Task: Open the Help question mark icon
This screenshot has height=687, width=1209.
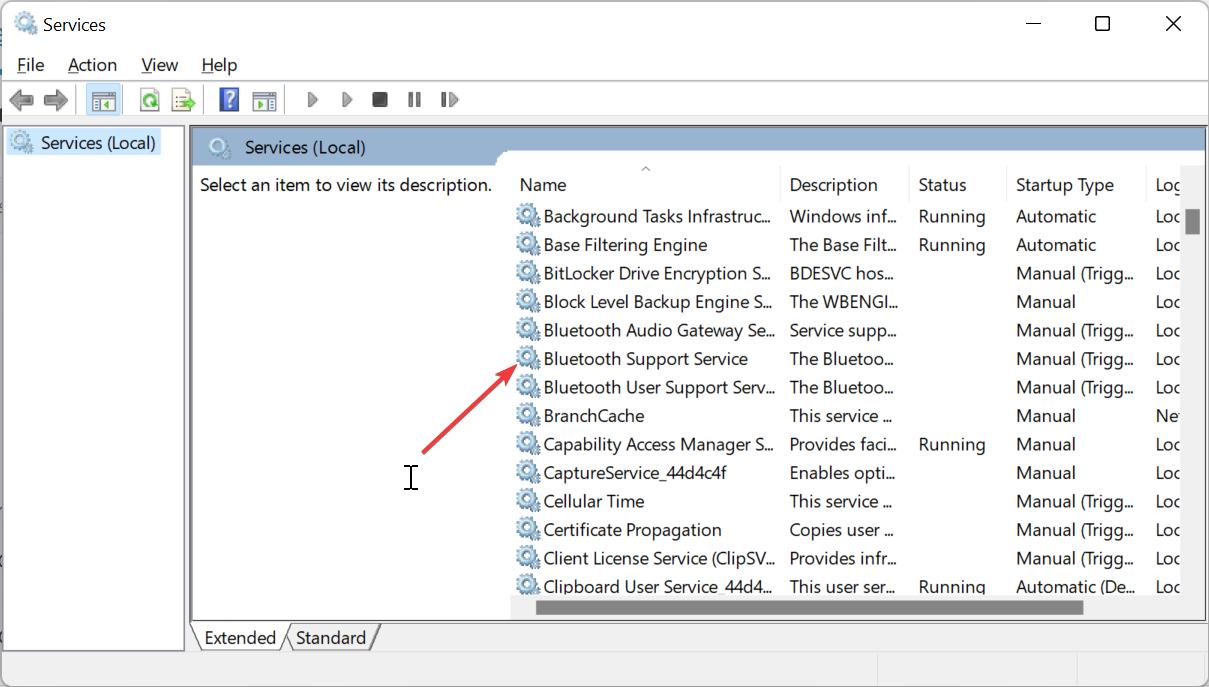Action: point(229,100)
